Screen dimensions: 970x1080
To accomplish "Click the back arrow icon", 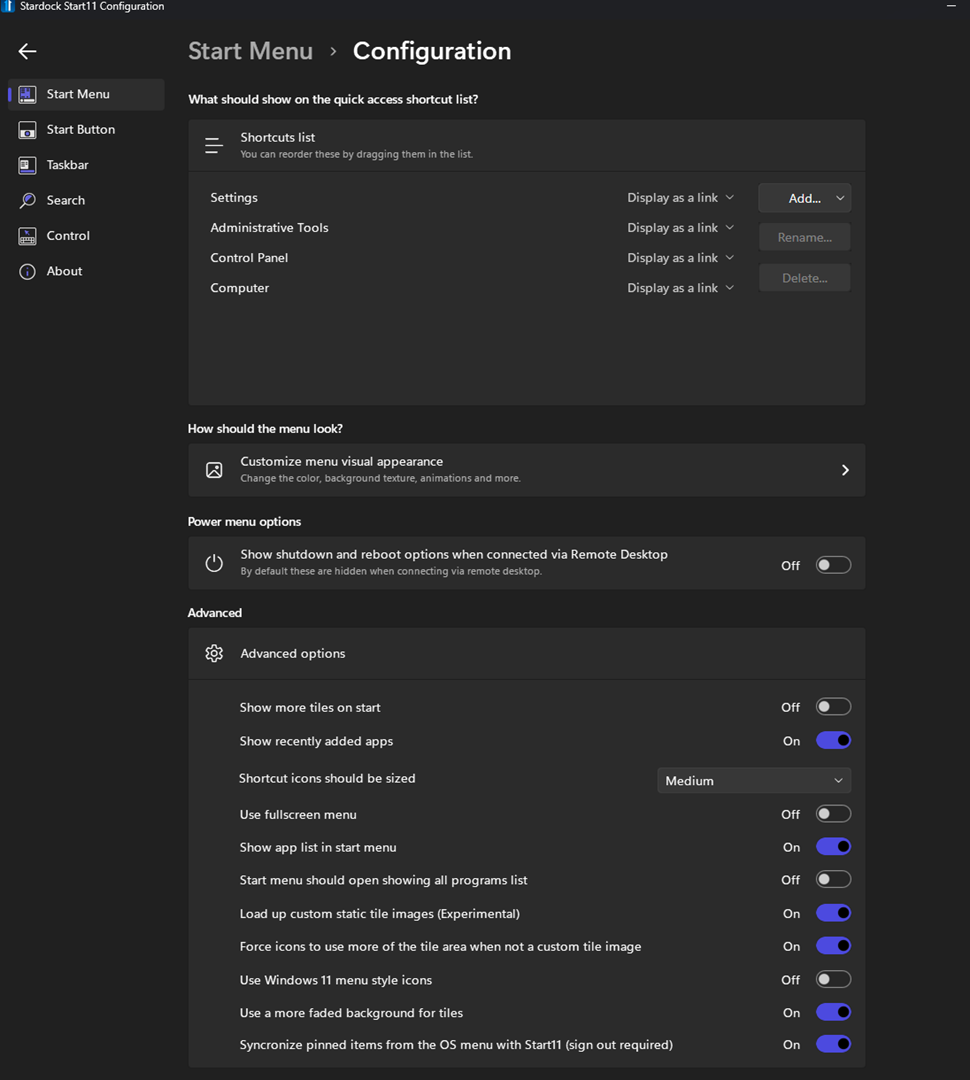I will pyautogui.click(x=27, y=51).
